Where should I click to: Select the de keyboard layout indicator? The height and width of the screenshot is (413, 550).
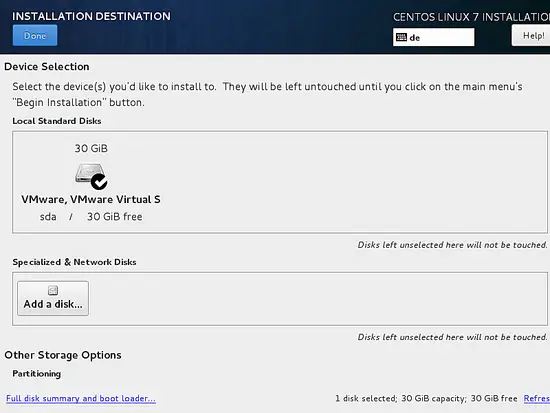click(434, 37)
